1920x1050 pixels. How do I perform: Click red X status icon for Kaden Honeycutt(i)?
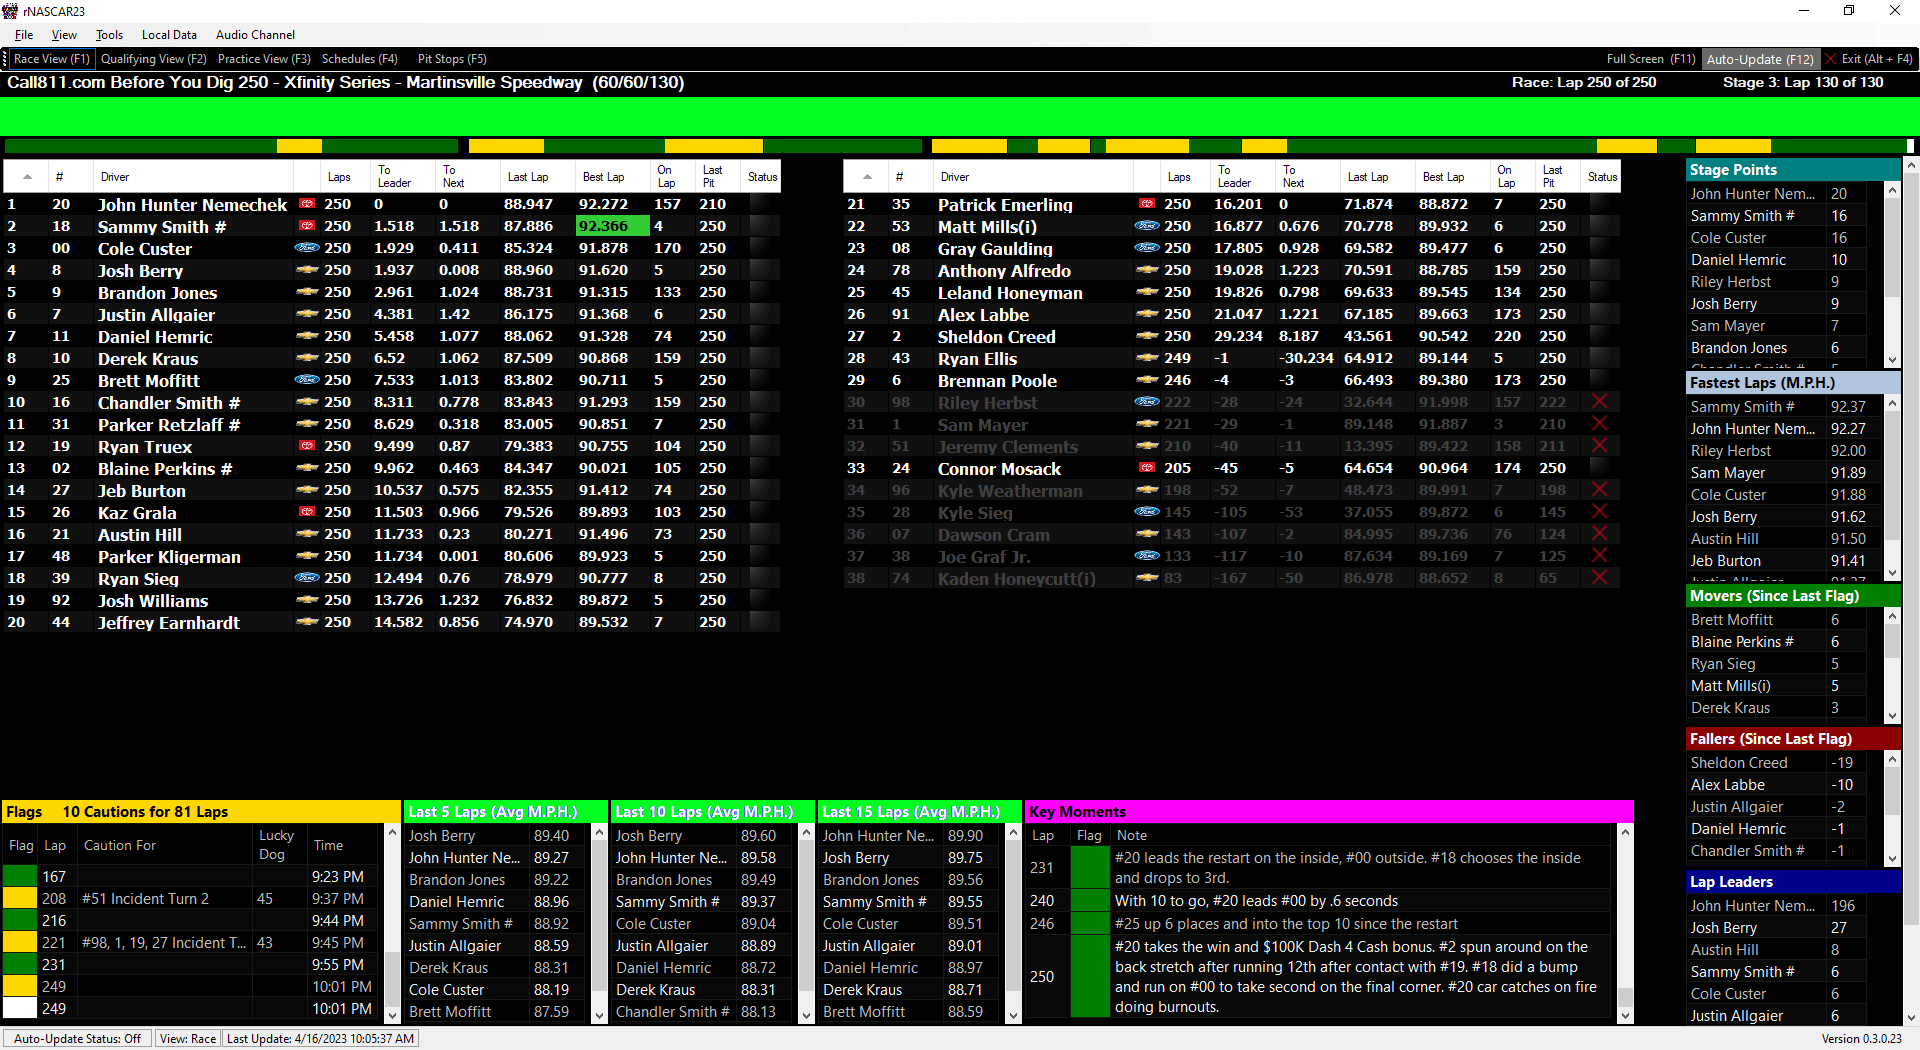point(1600,578)
